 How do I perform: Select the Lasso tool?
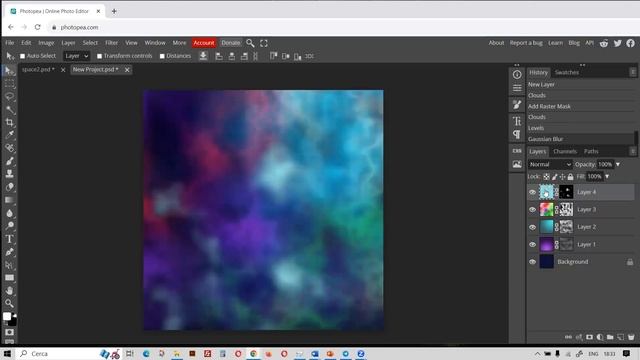[9, 97]
